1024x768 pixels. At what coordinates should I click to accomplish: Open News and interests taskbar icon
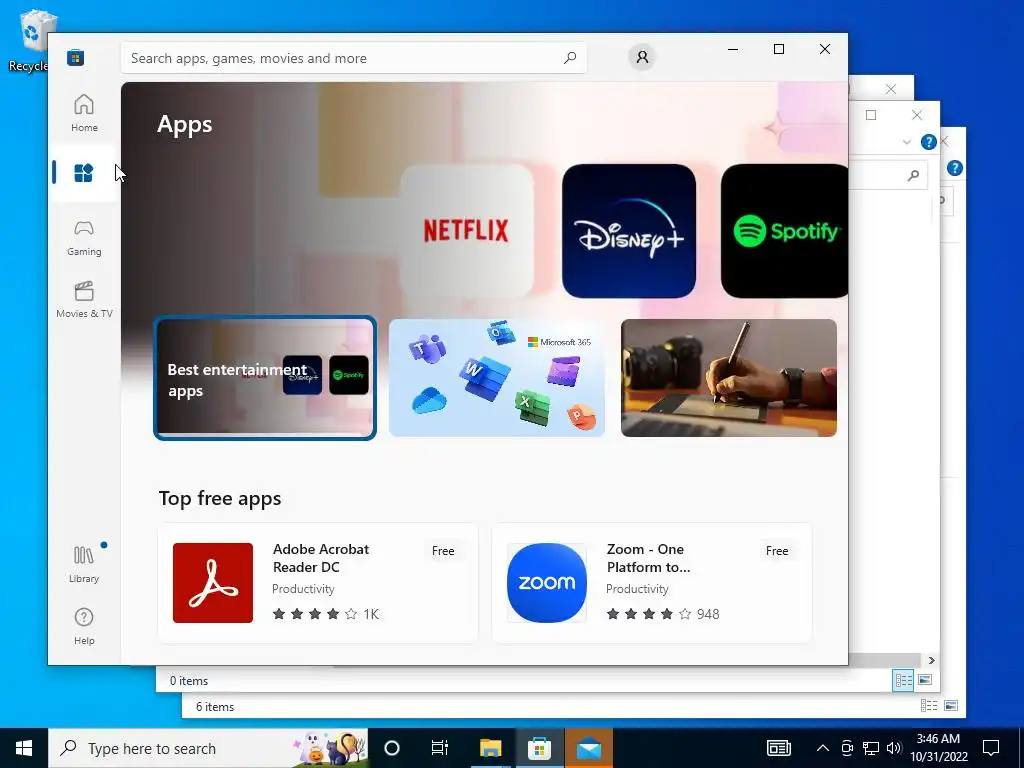pos(778,748)
